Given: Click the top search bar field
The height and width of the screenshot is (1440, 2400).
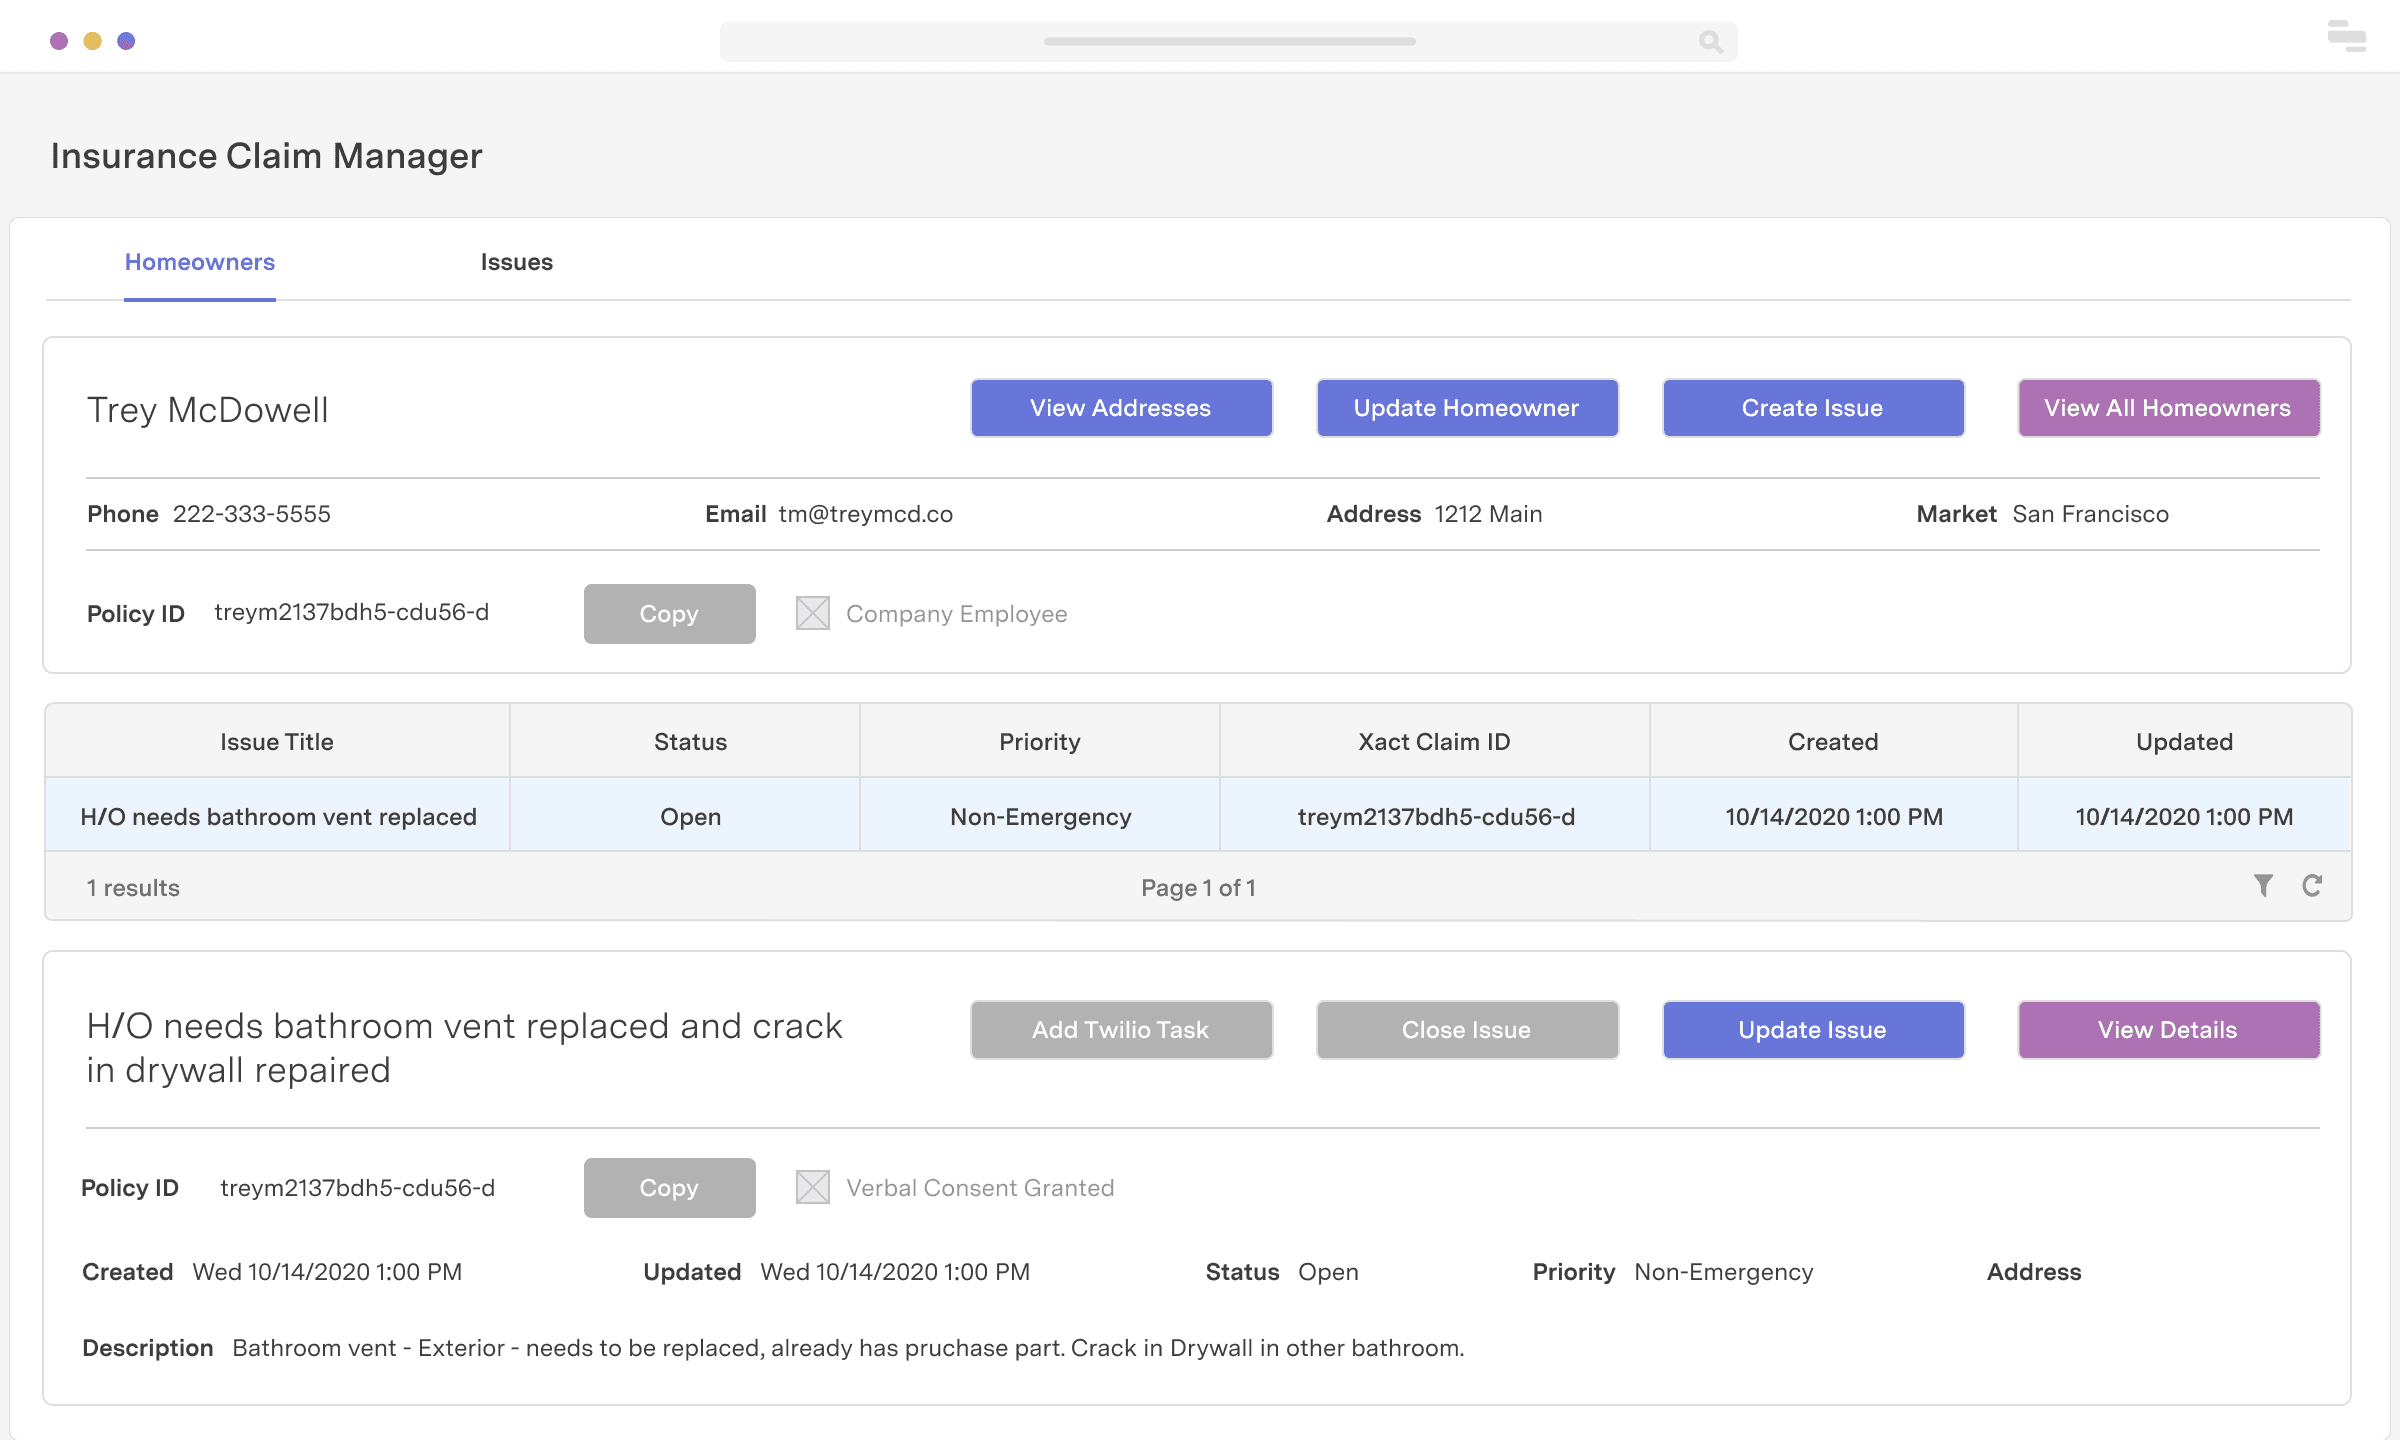Looking at the screenshot, I should click(1228, 42).
